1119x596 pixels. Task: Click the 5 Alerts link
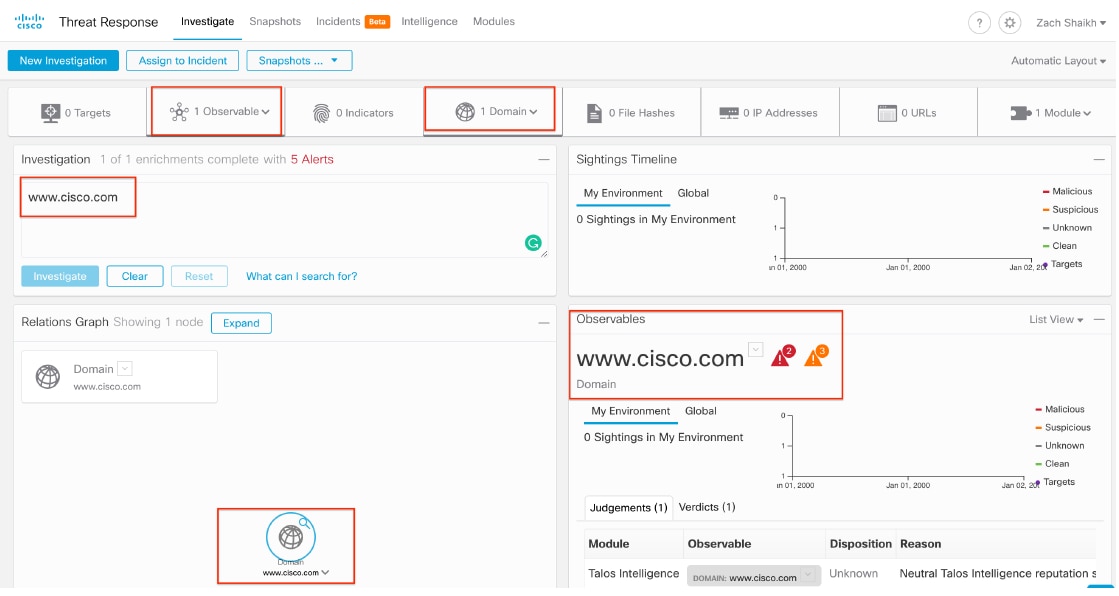tap(312, 160)
